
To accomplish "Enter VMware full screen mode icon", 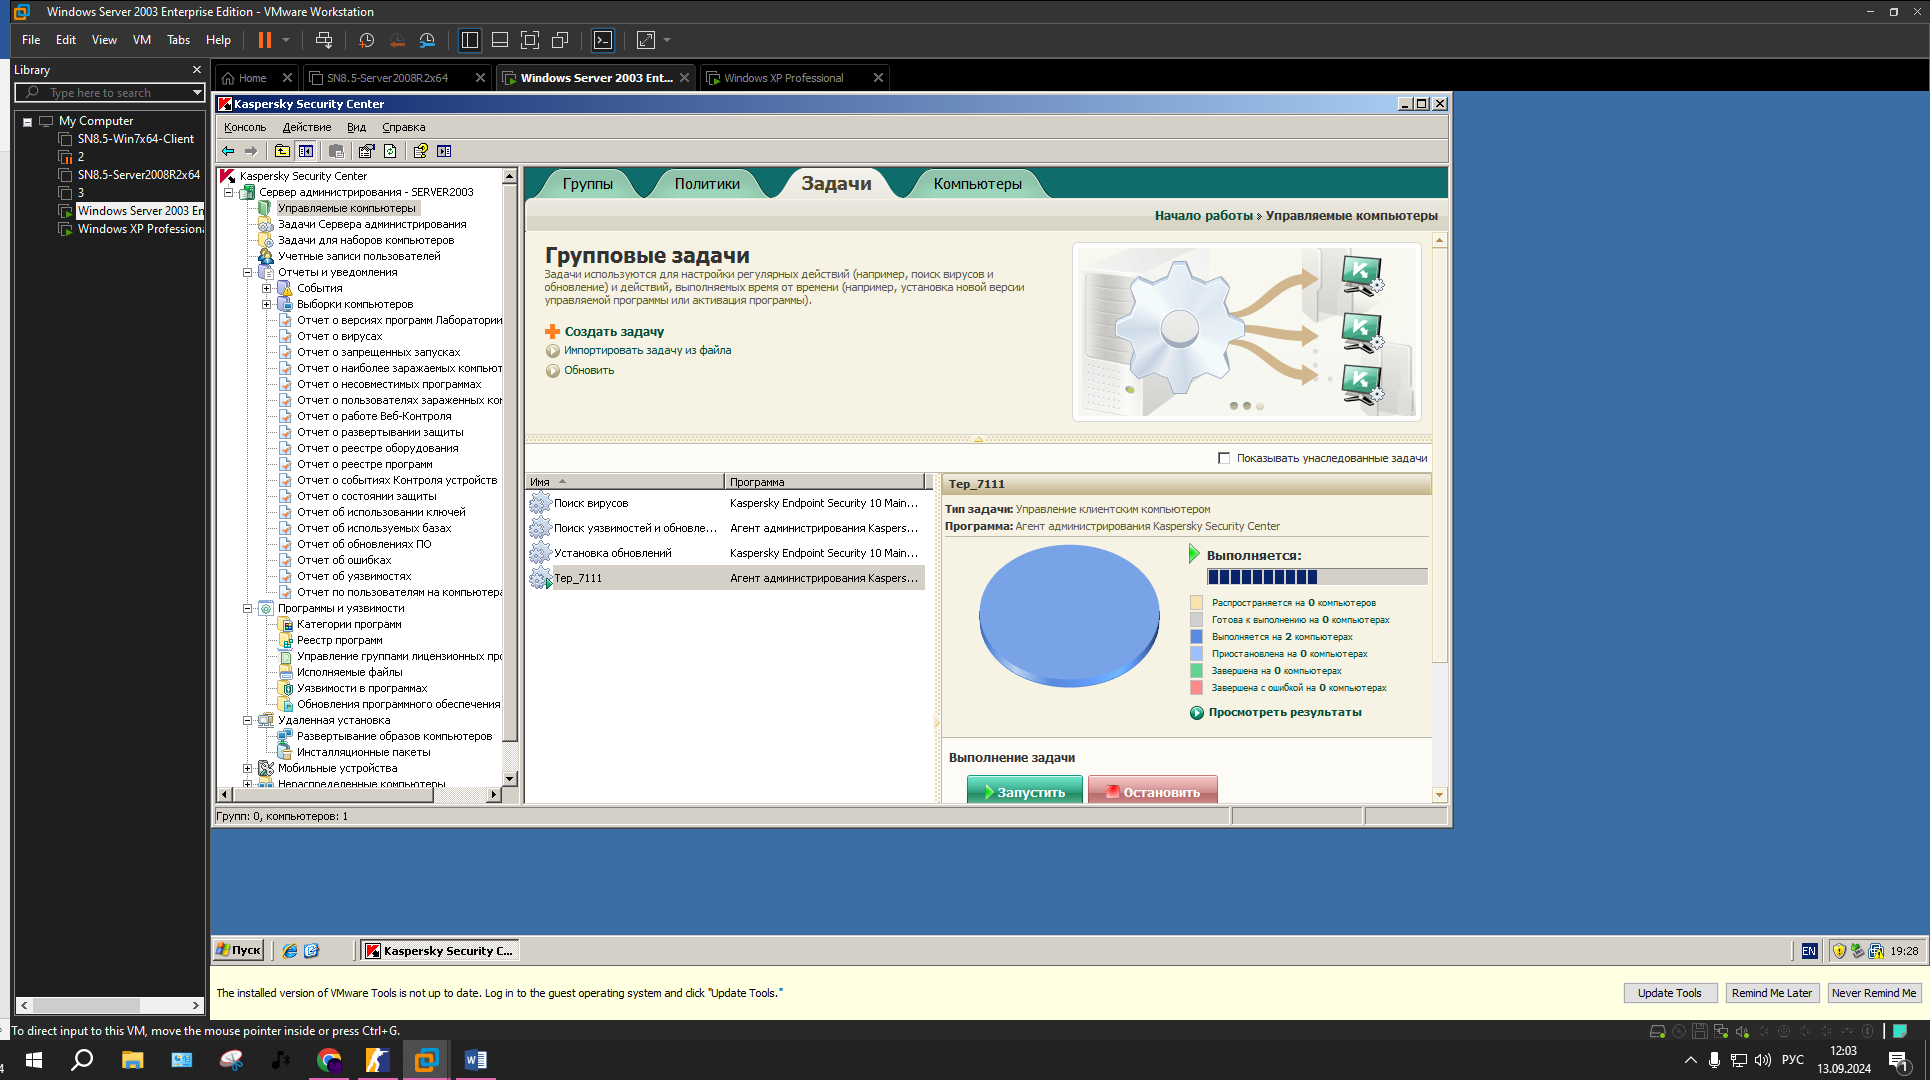I will [x=530, y=40].
